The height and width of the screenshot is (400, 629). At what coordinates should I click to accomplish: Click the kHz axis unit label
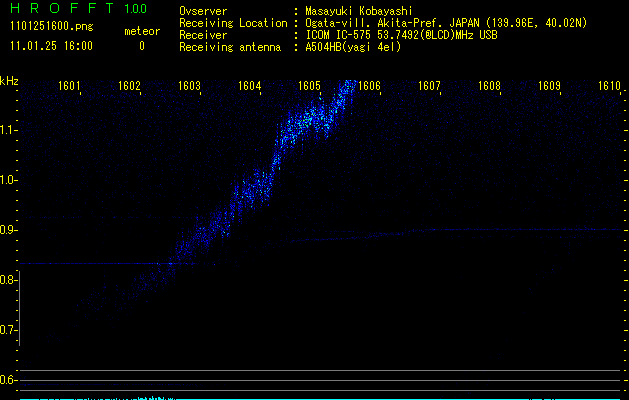click(x=9, y=81)
